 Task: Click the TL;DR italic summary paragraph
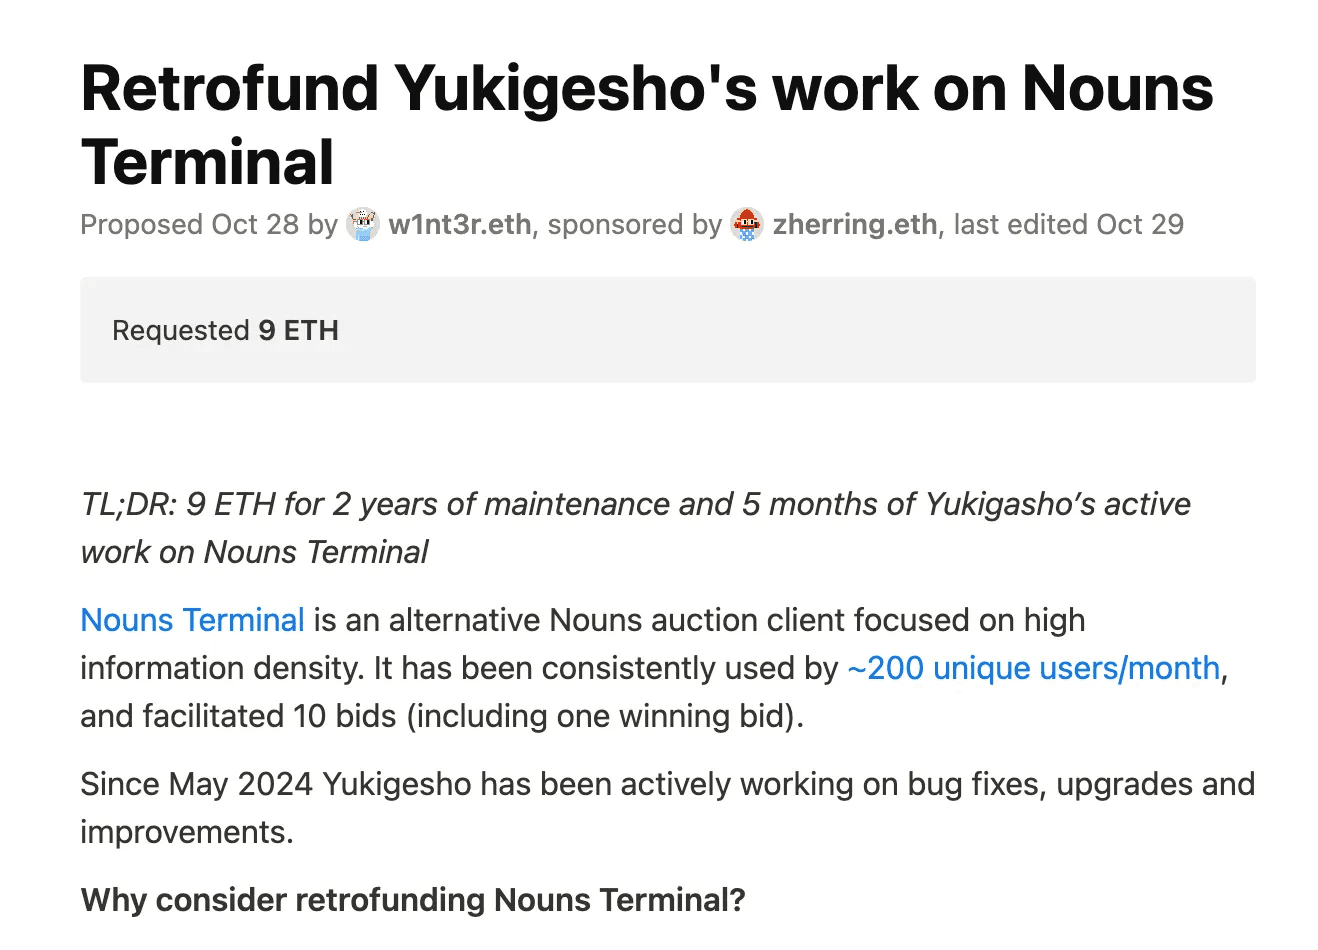tap(636, 528)
